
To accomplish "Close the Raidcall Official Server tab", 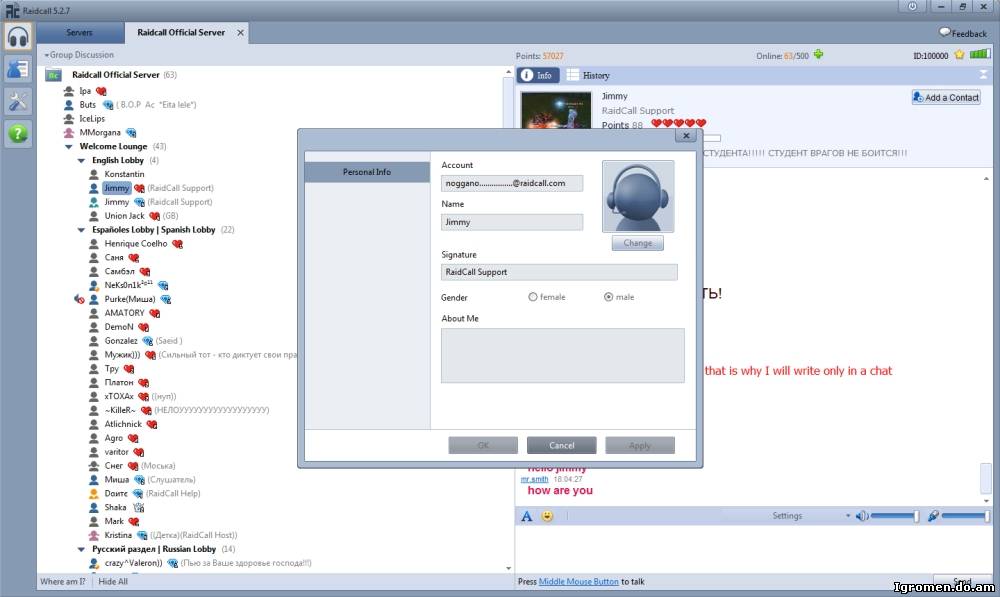I will [x=240, y=33].
